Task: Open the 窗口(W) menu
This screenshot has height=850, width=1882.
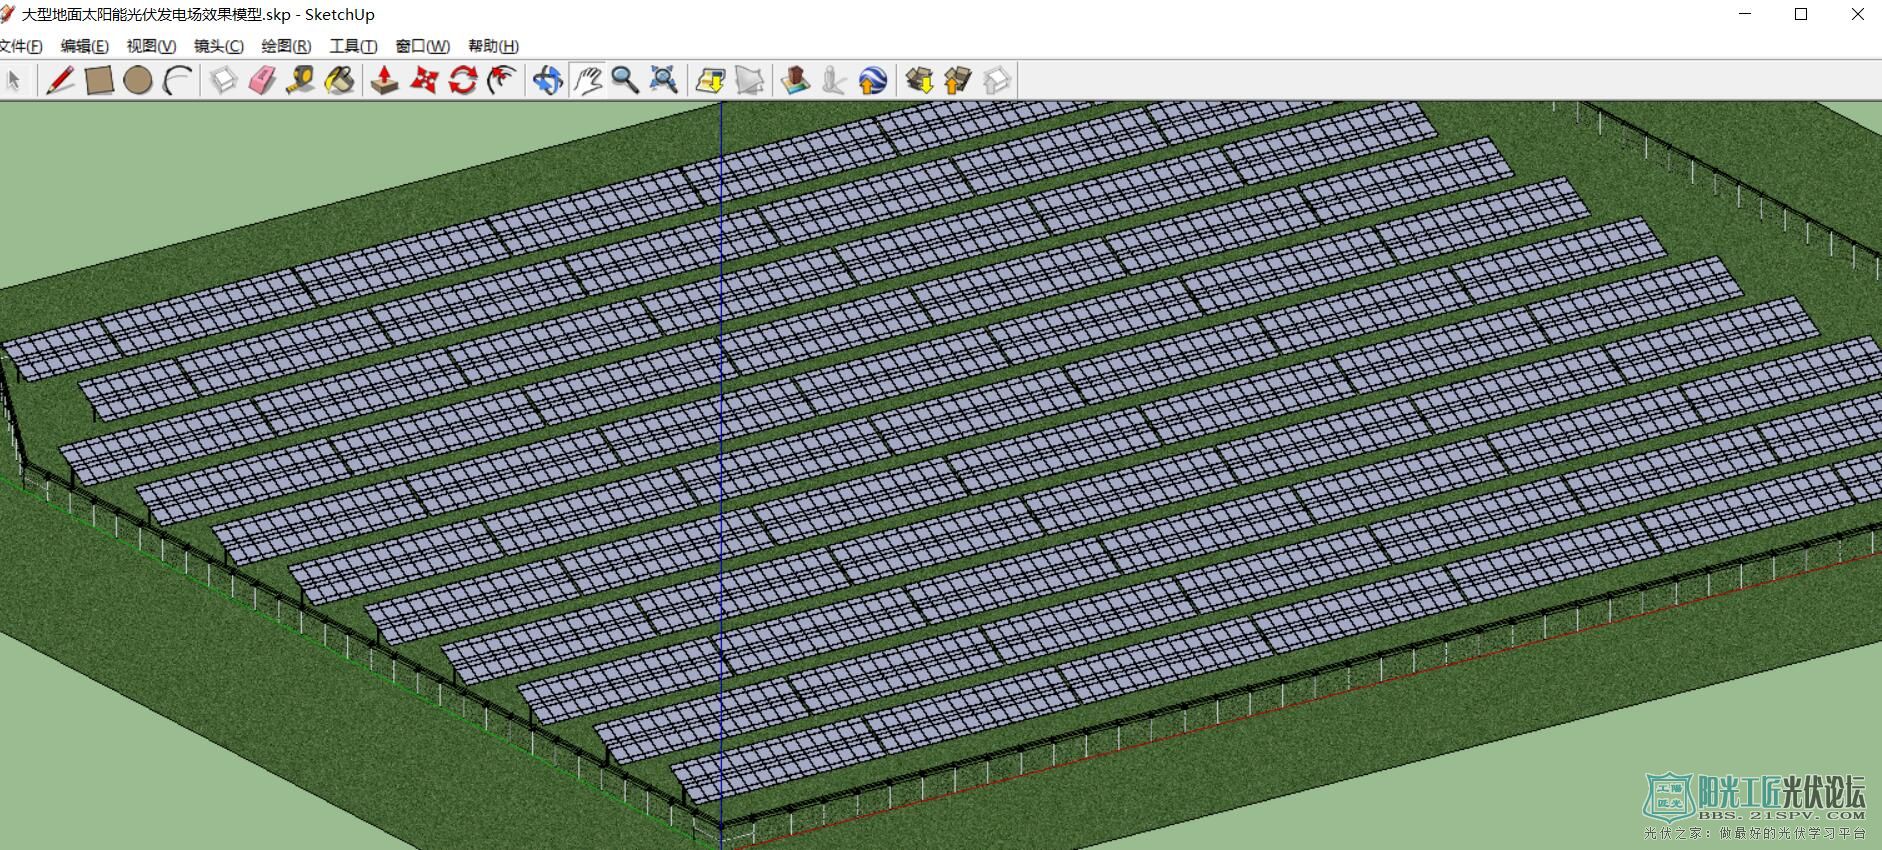Action: [422, 46]
